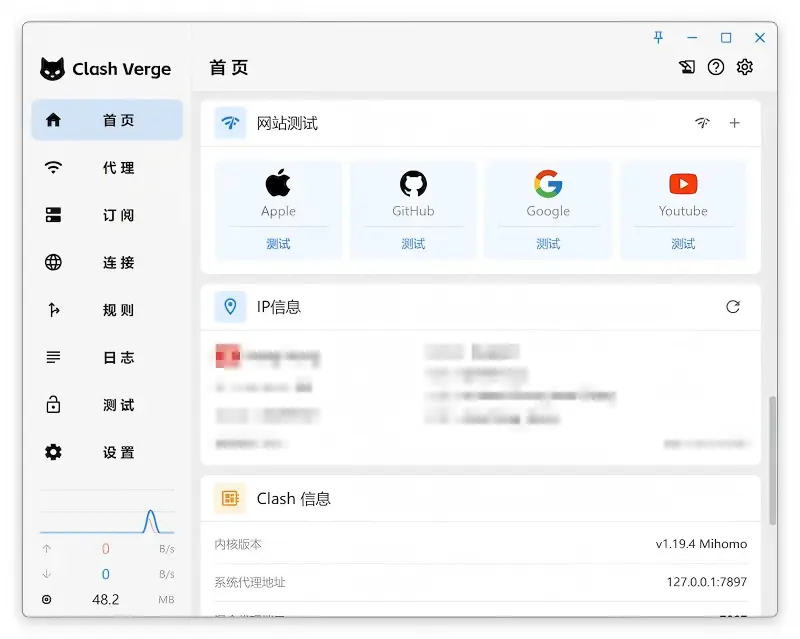Click the lightweight mode icon in header
Screen dimensions: 800x639
(687, 67)
